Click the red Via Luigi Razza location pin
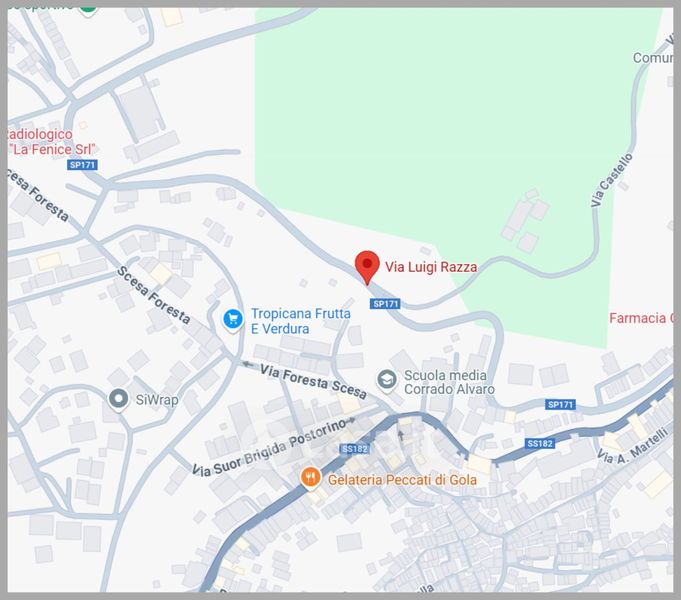 coord(367,267)
